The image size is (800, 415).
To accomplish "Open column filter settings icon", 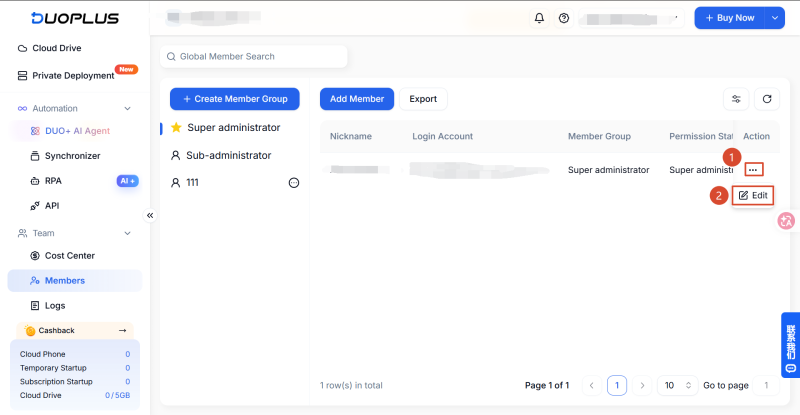I will click(736, 99).
